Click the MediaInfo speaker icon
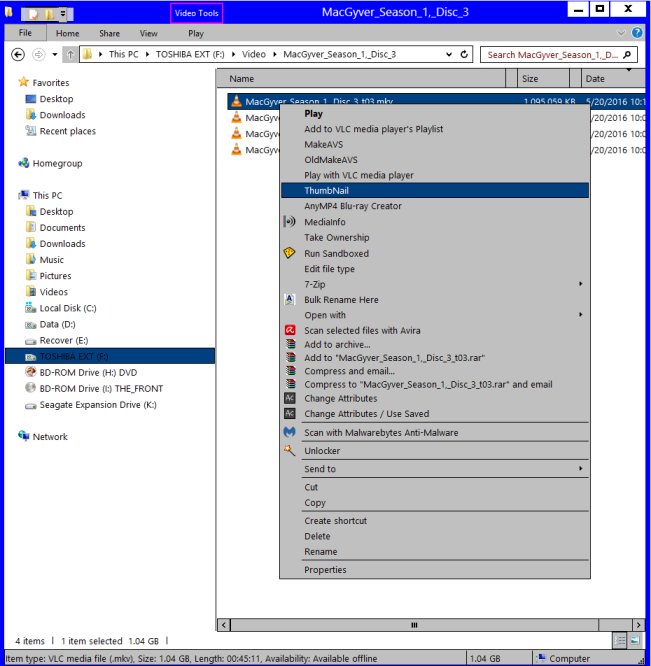The image size is (651, 666). [289, 222]
